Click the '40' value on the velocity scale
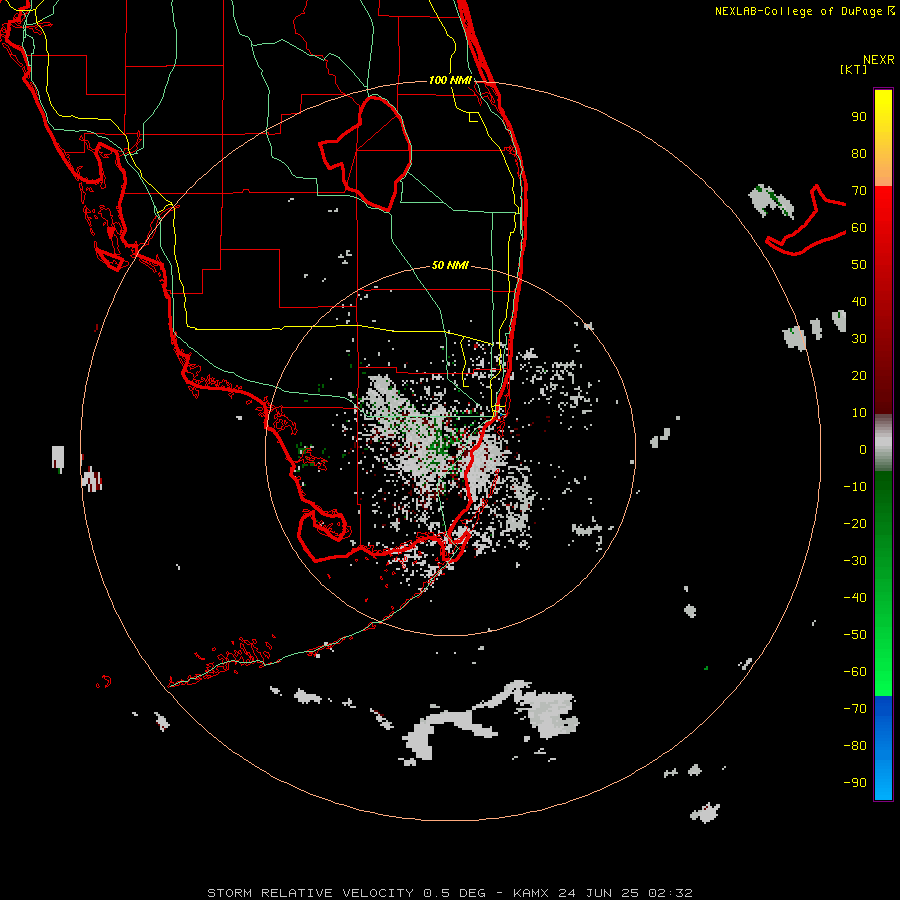The width and height of the screenshot is (900, 900). [x=859, y=302]
